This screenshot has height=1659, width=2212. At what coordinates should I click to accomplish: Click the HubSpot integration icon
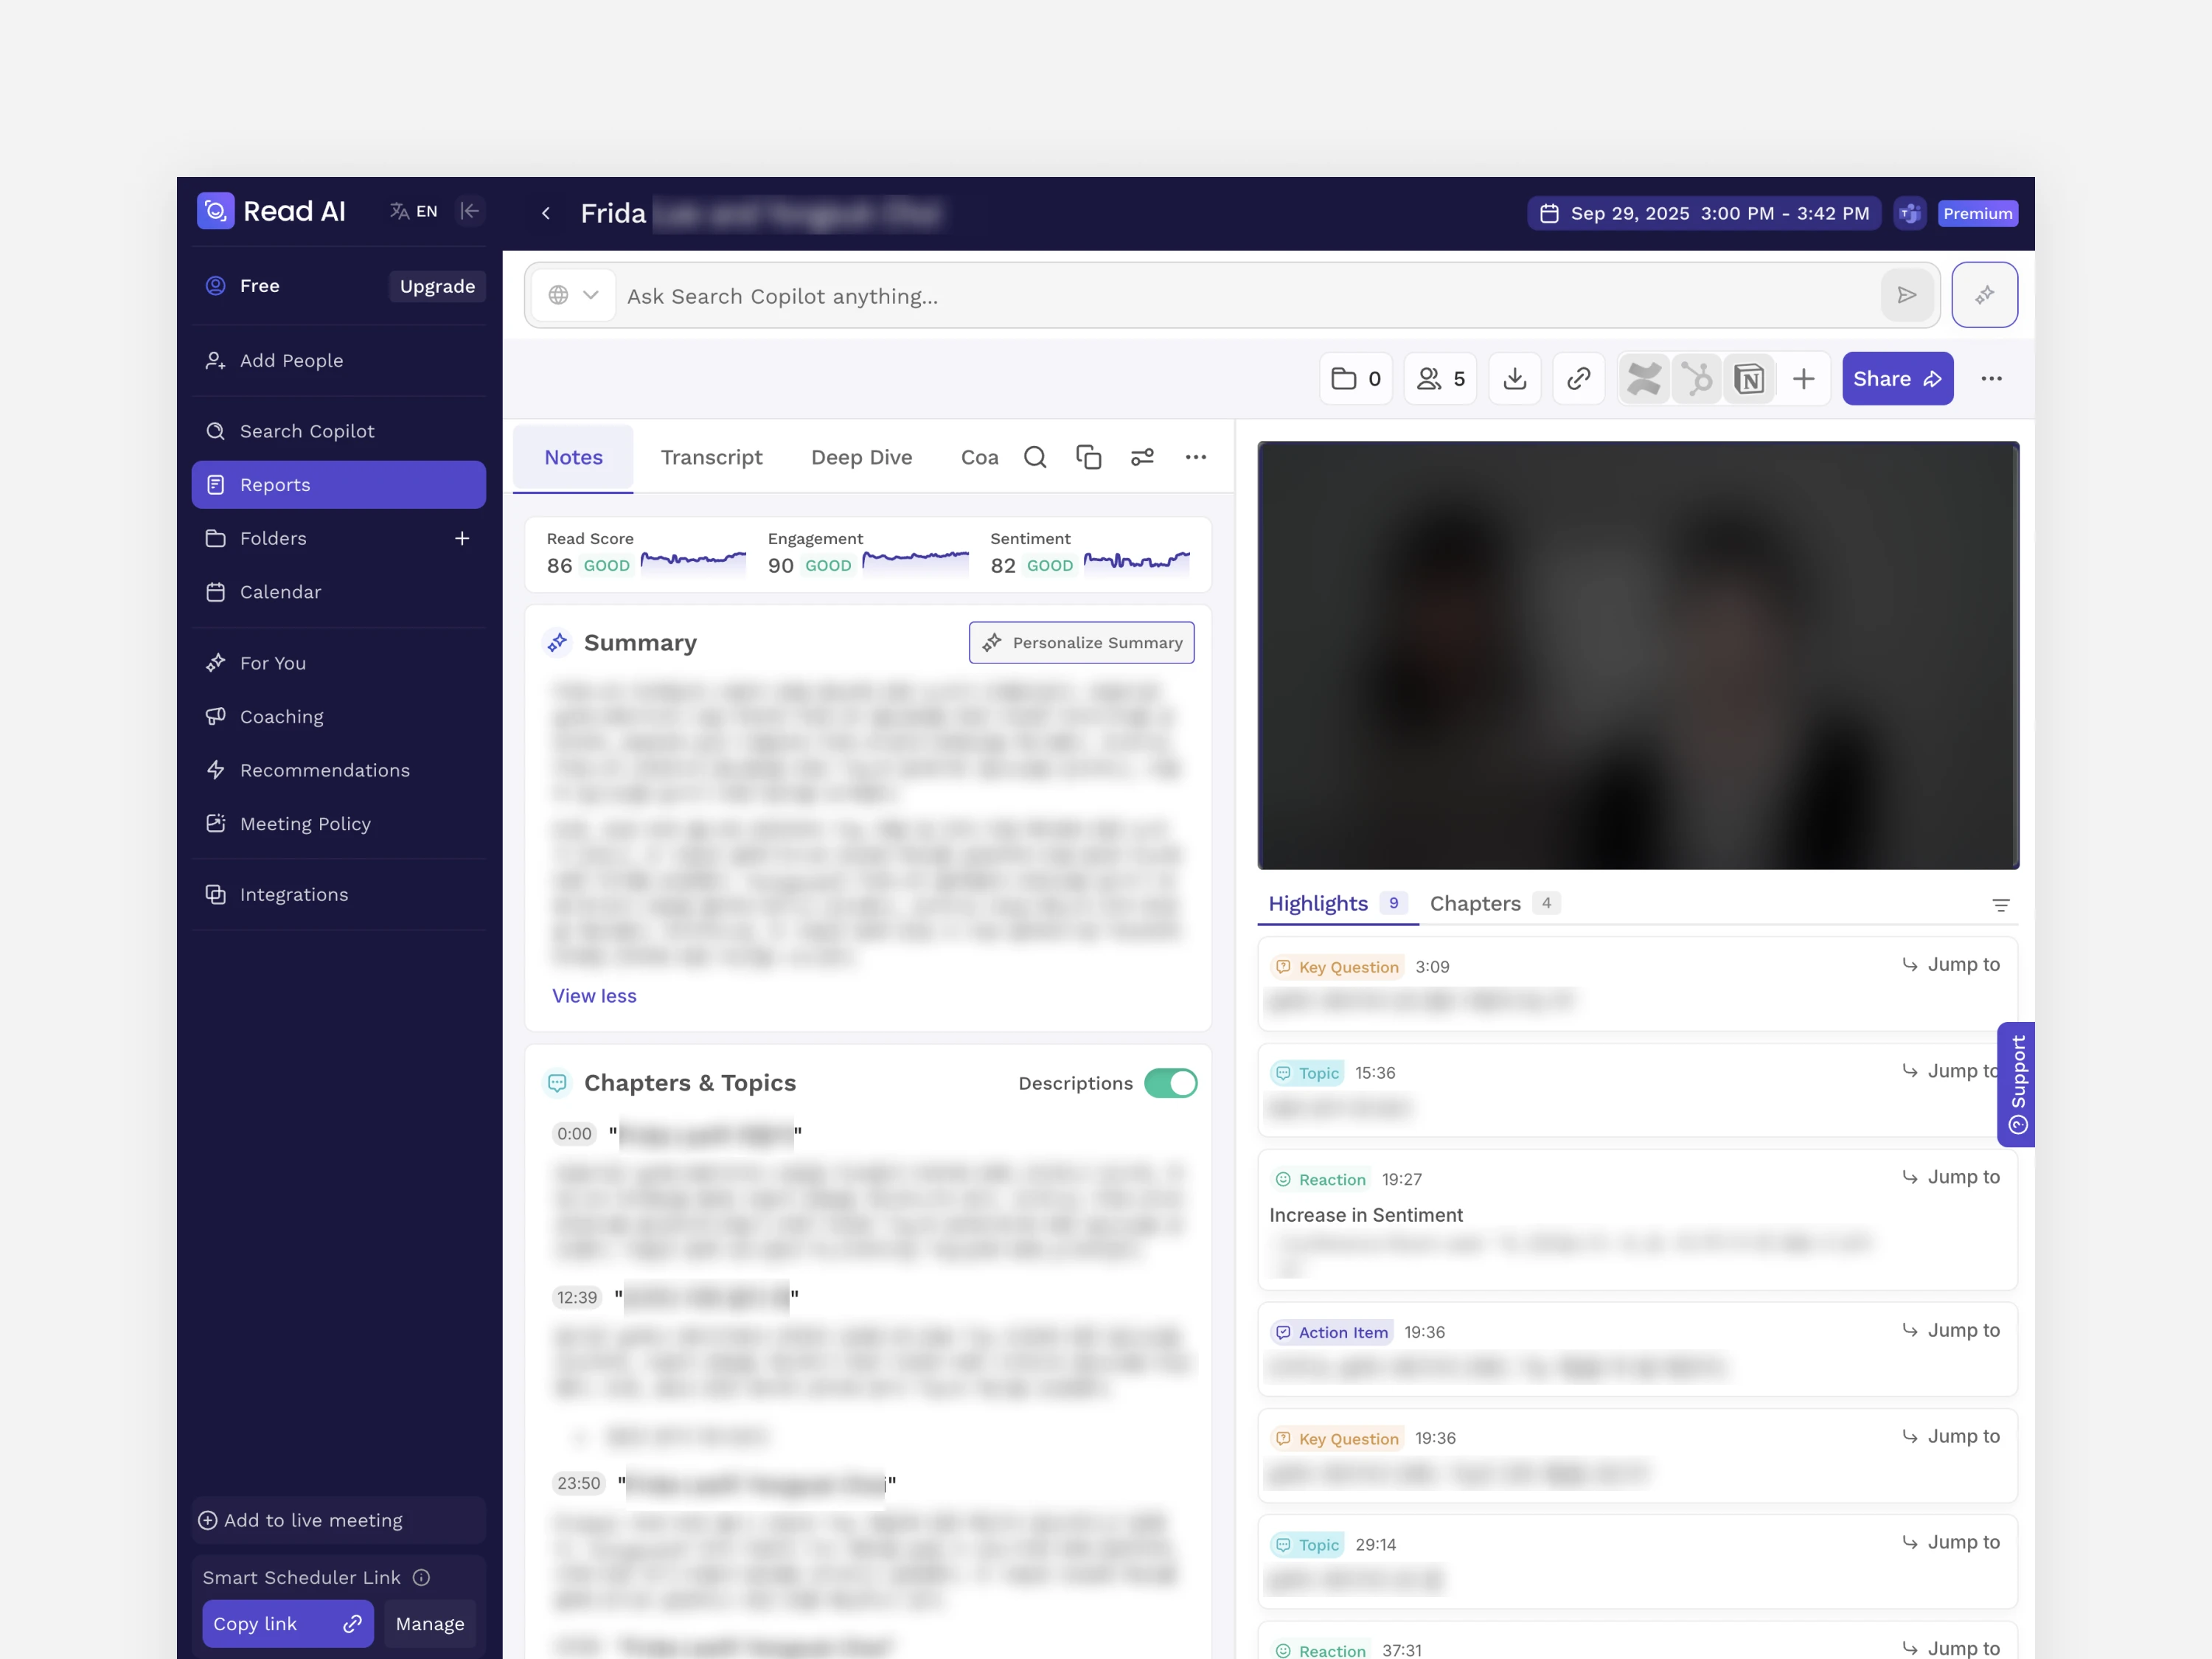click(x=1696, y=379)
